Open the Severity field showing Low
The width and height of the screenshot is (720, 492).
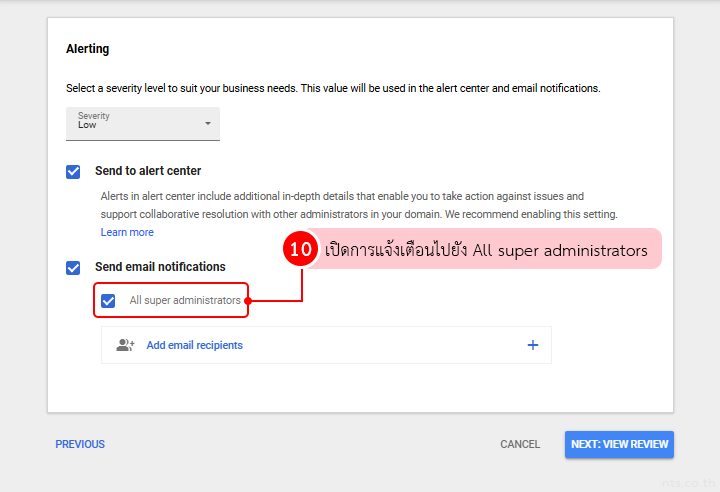(x=142, y=123)
